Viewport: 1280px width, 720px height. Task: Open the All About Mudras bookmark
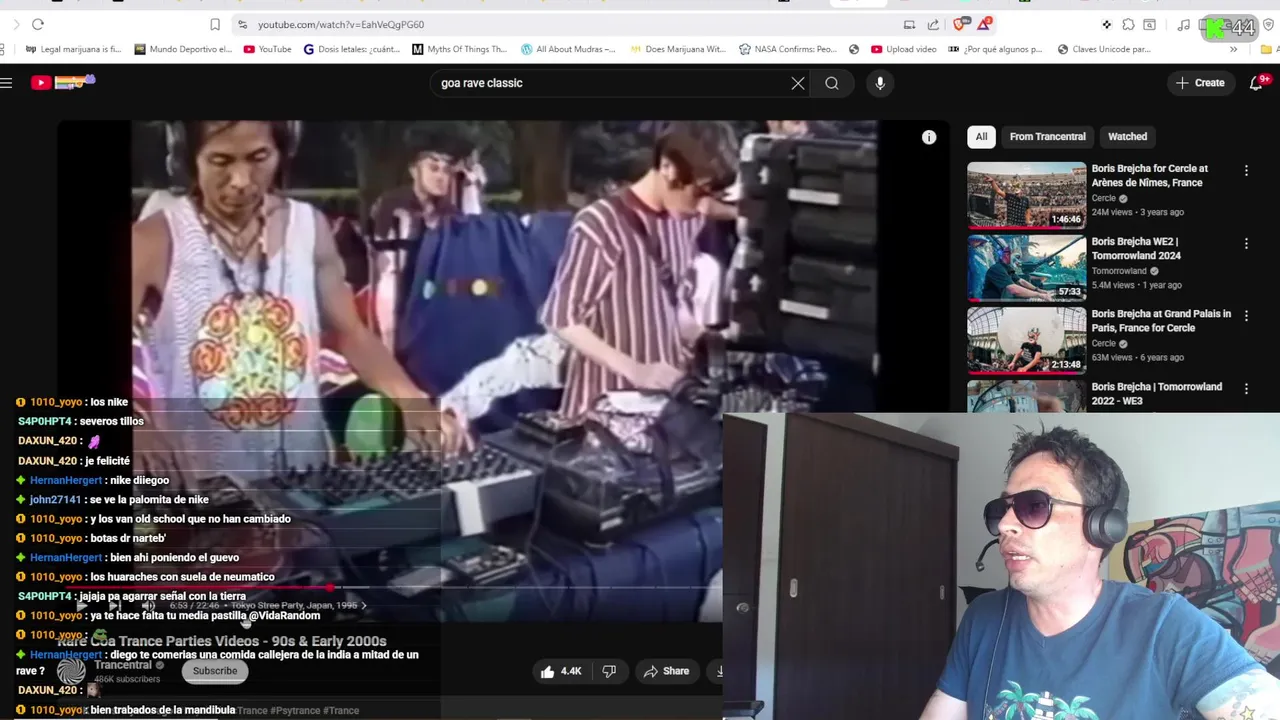tap(569, 49)
